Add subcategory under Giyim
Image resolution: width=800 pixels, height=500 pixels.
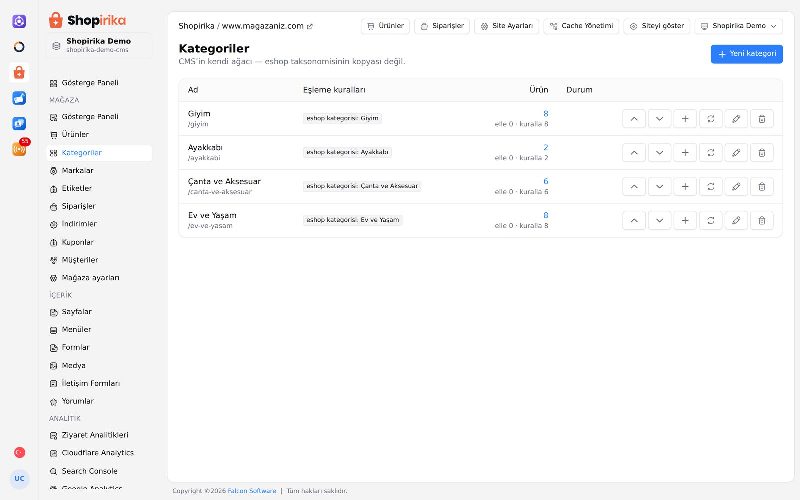coord(685,119)
